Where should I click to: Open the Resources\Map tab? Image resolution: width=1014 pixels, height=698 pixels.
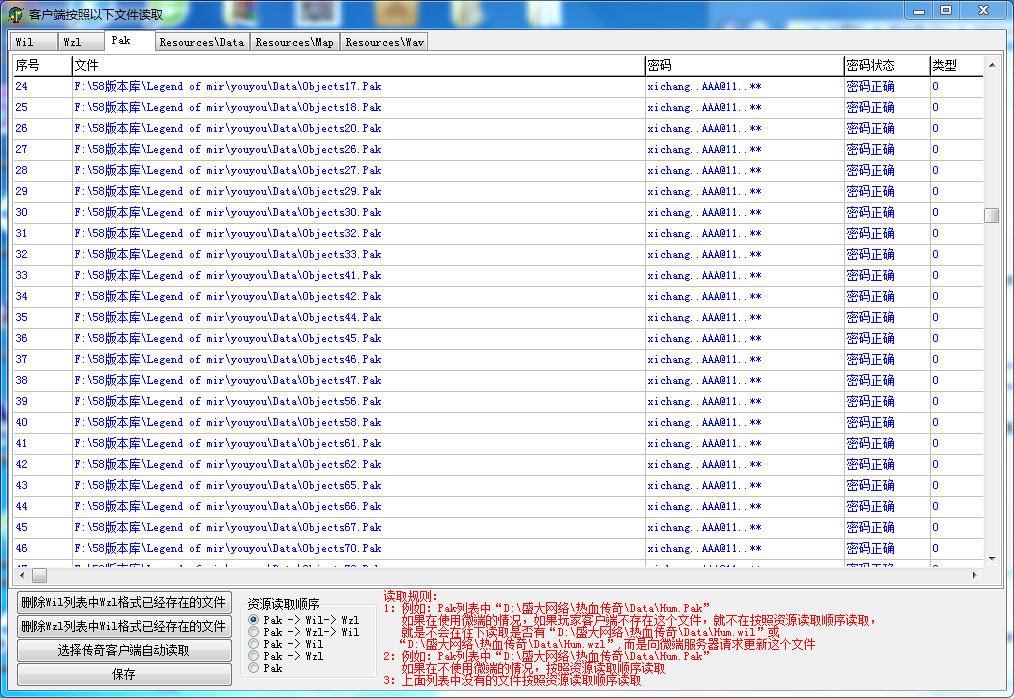[x=294, y=42]
